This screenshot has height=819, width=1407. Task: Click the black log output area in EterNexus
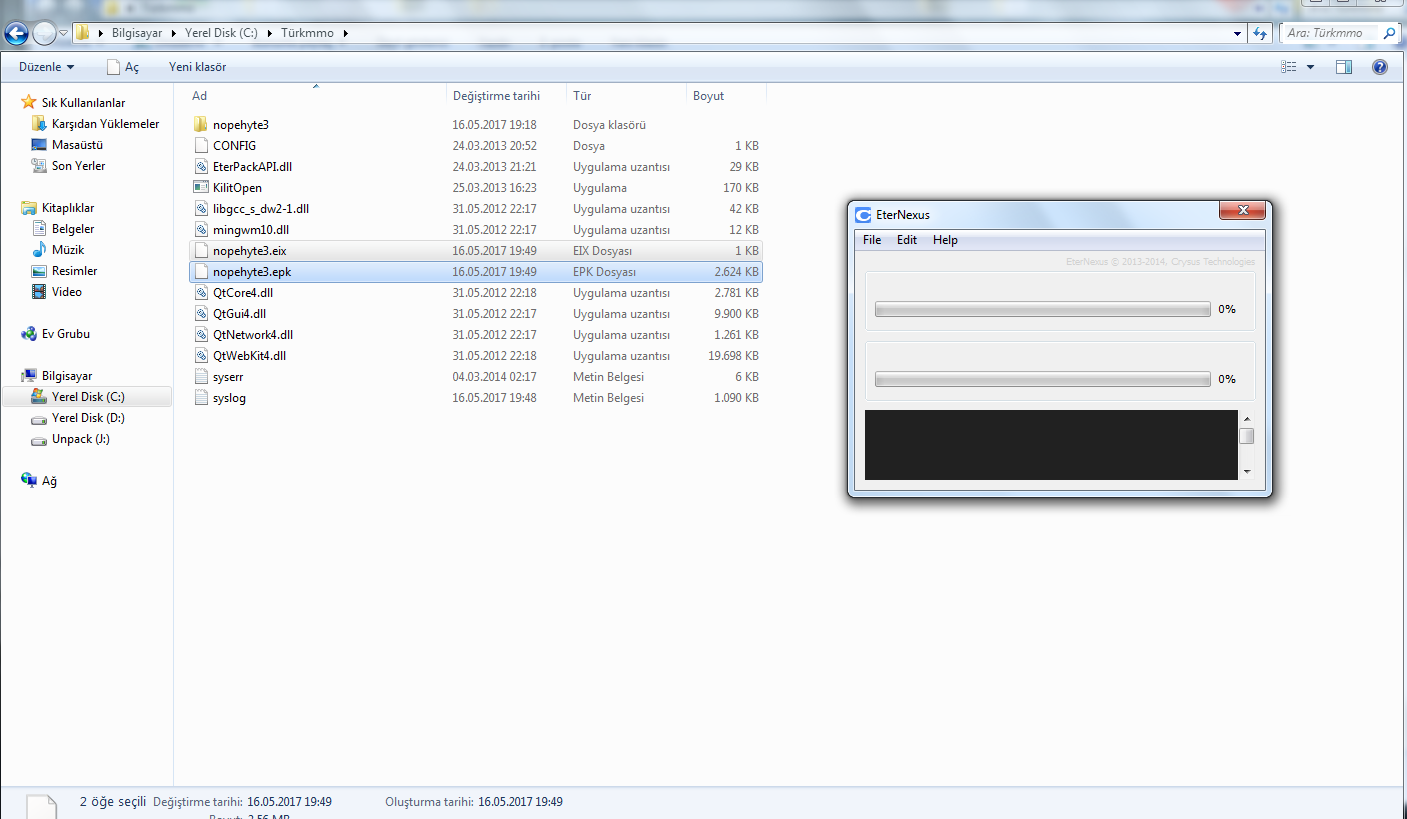[x=1051, y=444]
